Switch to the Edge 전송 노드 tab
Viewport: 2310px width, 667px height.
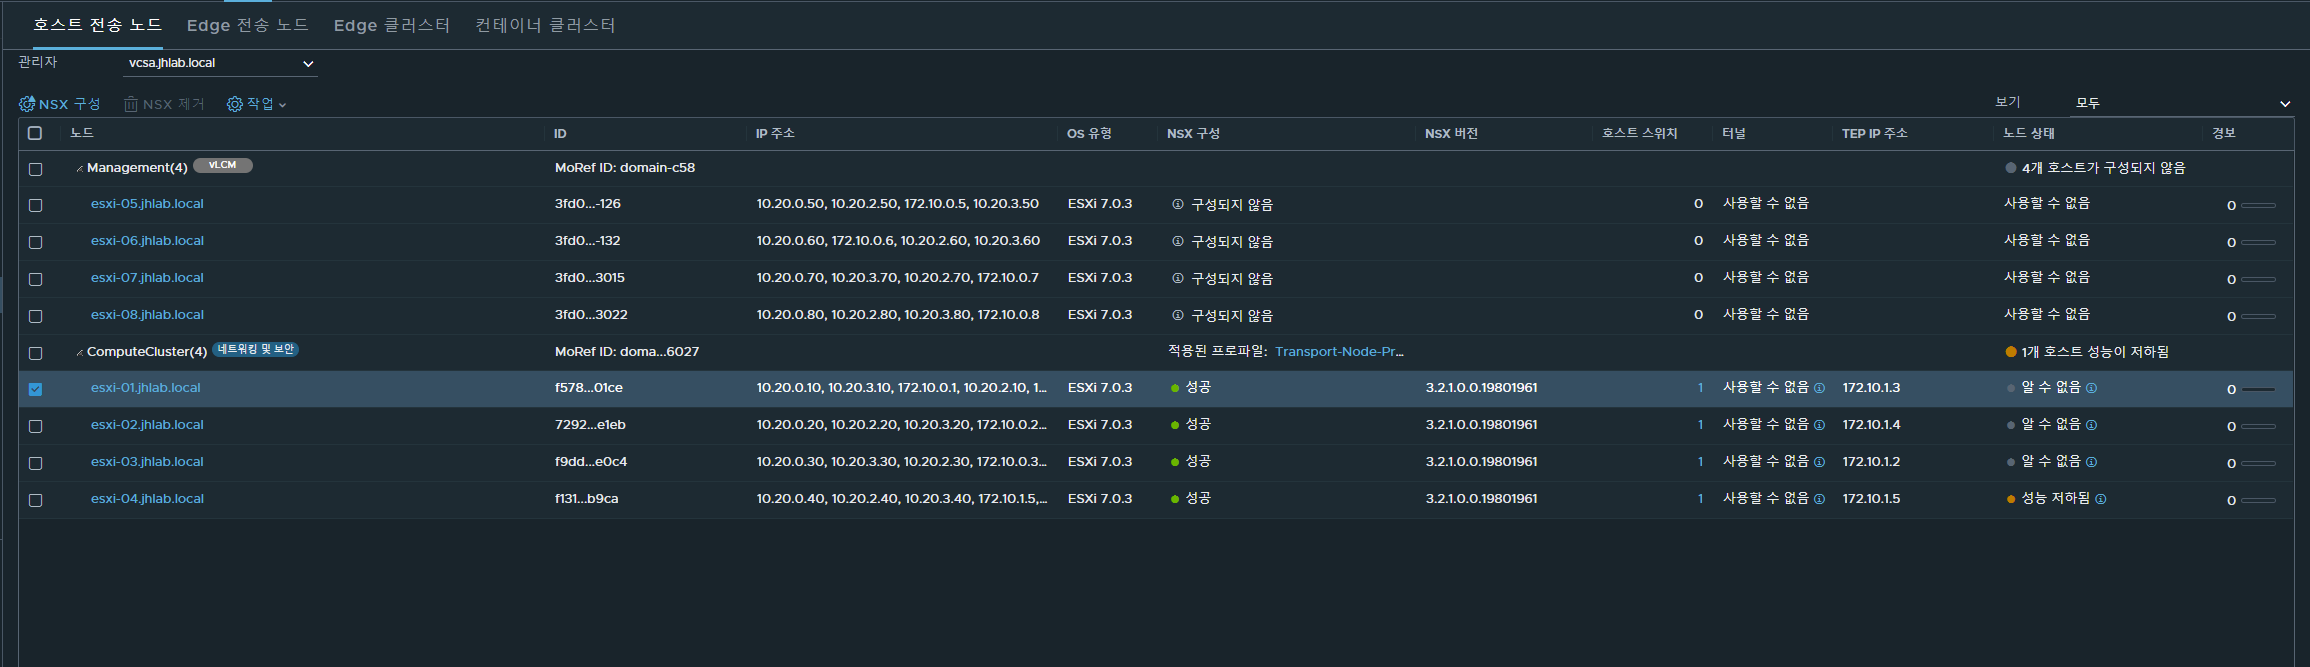[248, 25]
